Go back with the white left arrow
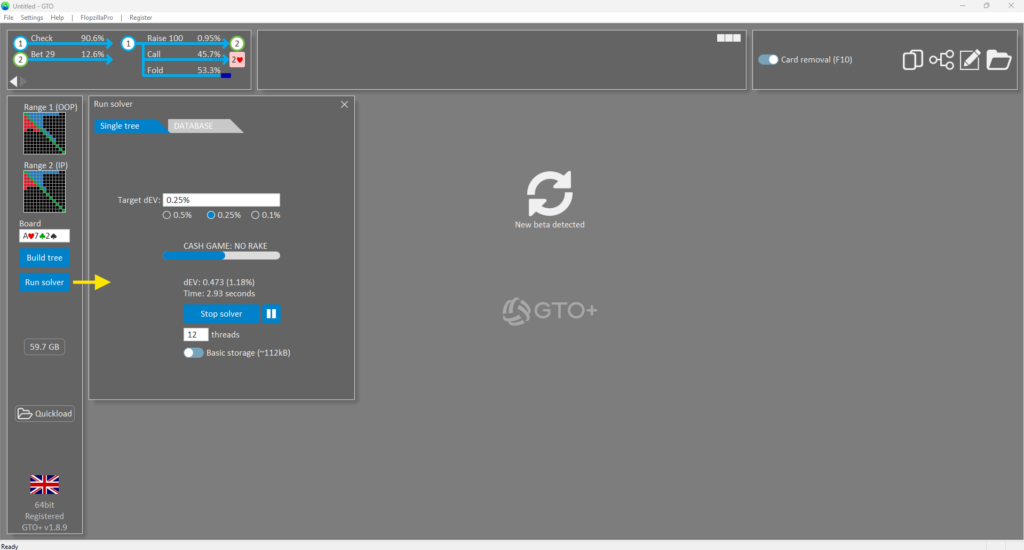This screenshot has height=550, width=1024. click(13, 82)
